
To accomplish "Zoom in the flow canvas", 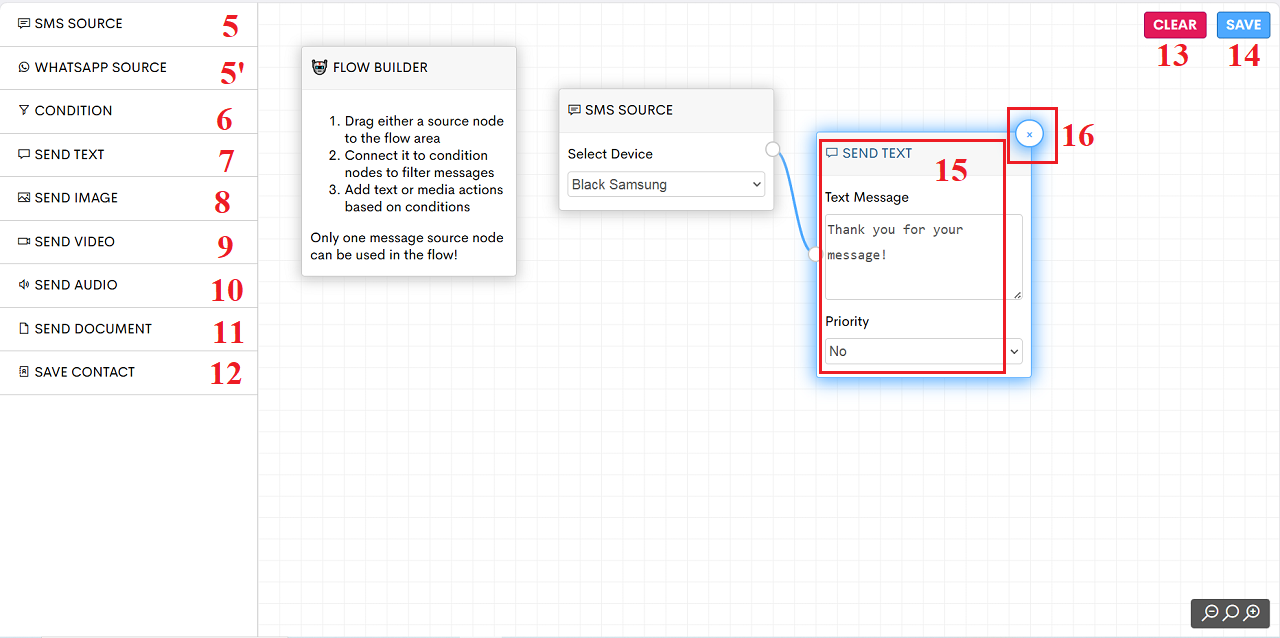I will click(1252, 612).
